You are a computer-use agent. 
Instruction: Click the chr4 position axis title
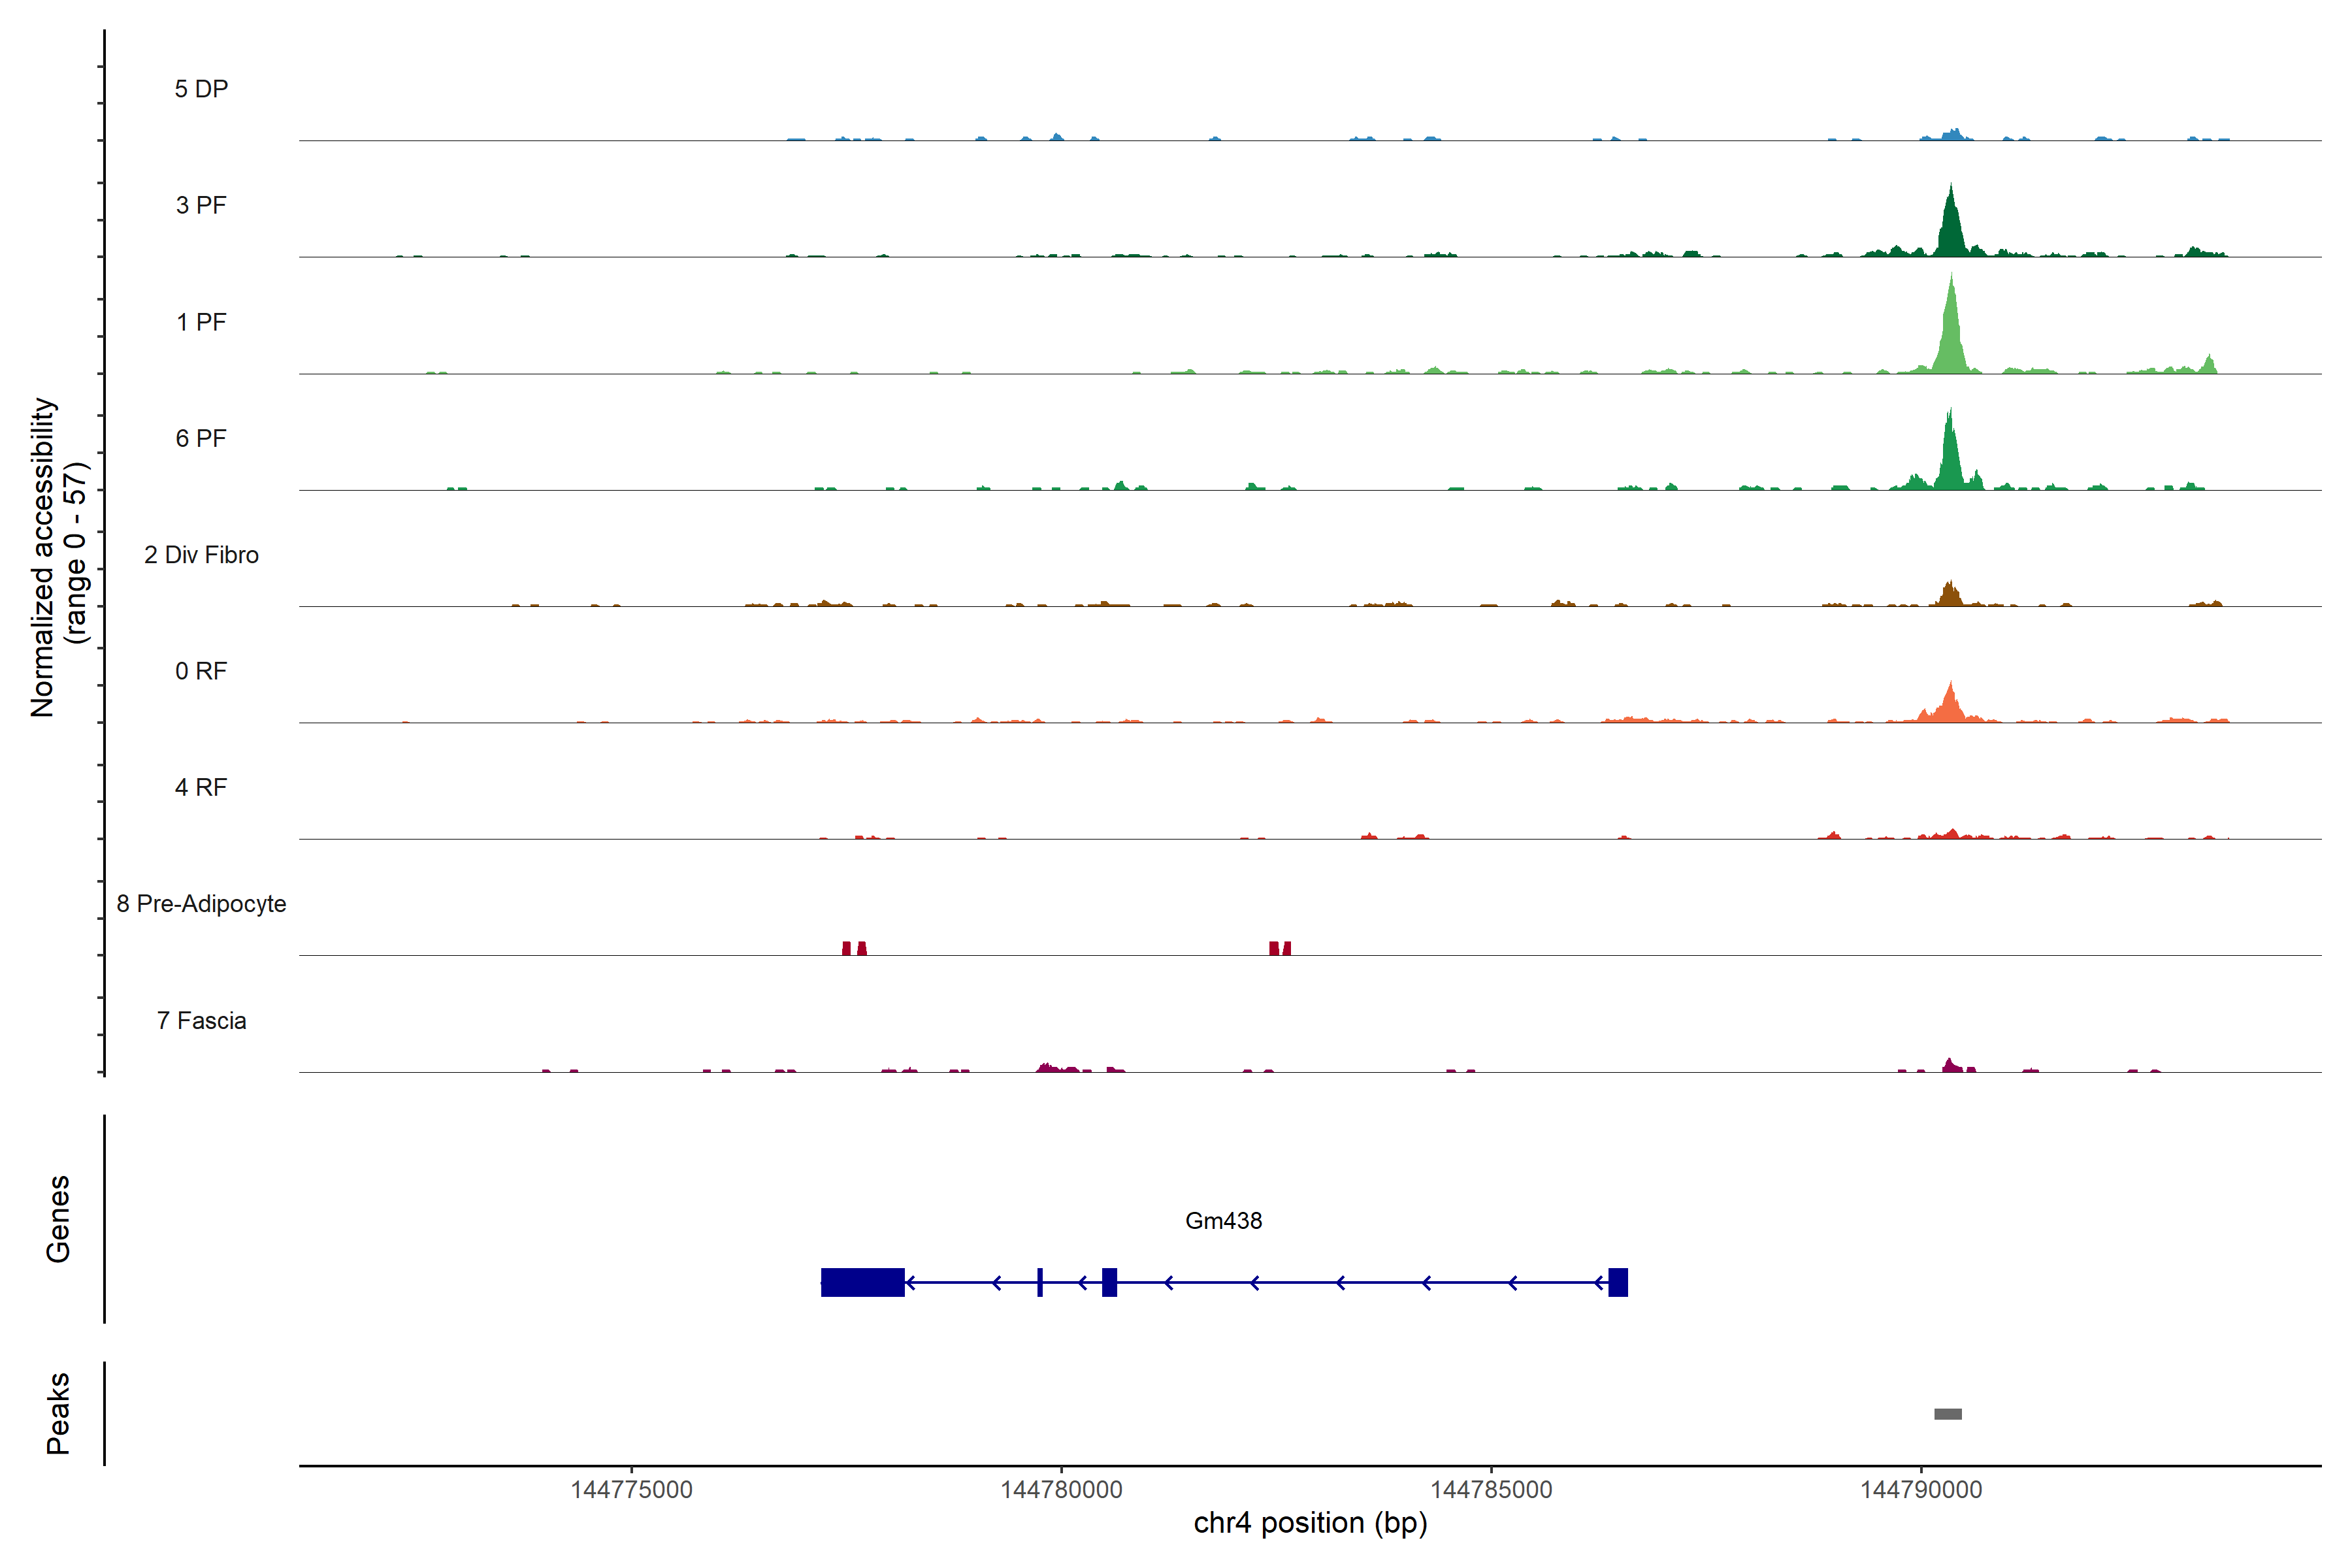1310,1523
